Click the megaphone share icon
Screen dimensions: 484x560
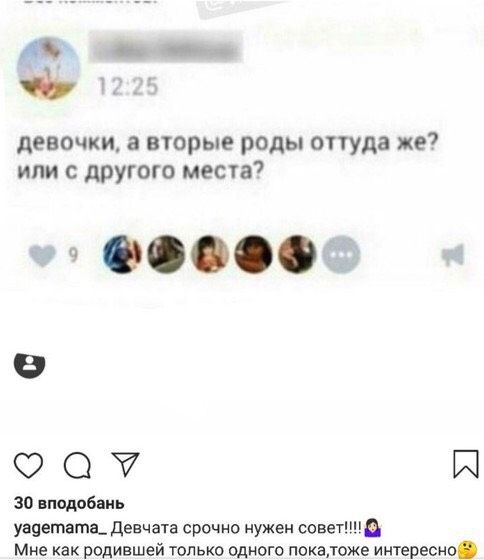[453, 255]
